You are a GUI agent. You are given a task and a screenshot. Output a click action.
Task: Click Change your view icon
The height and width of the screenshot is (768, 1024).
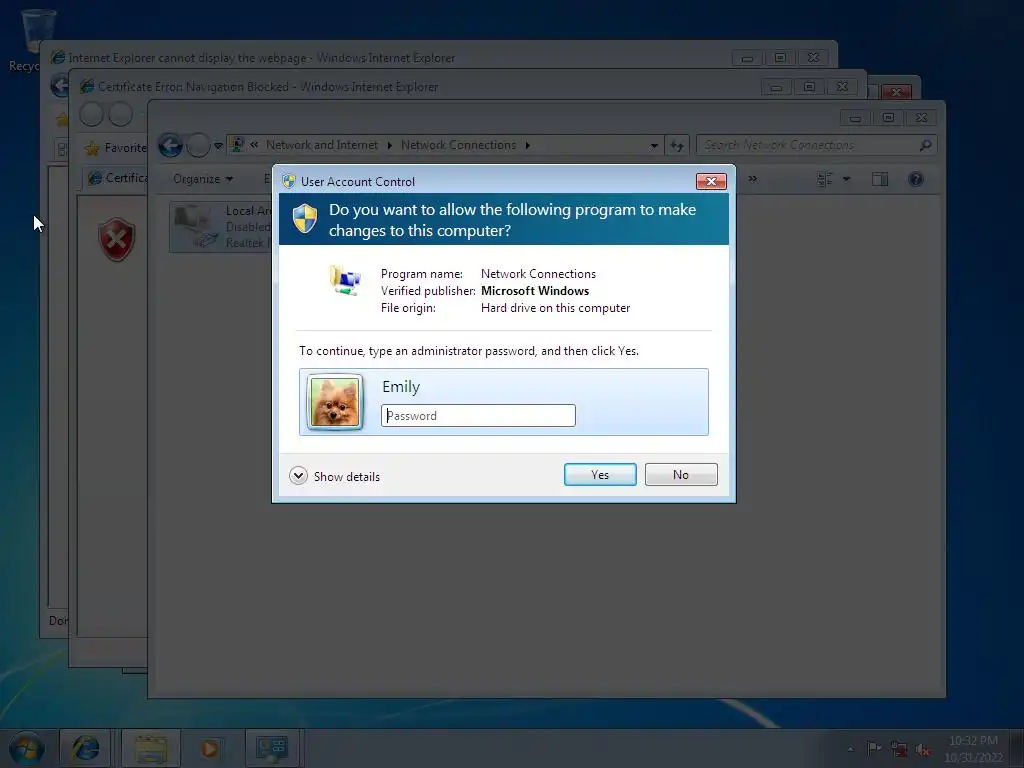pyautogui.click(x=825, y=179)
